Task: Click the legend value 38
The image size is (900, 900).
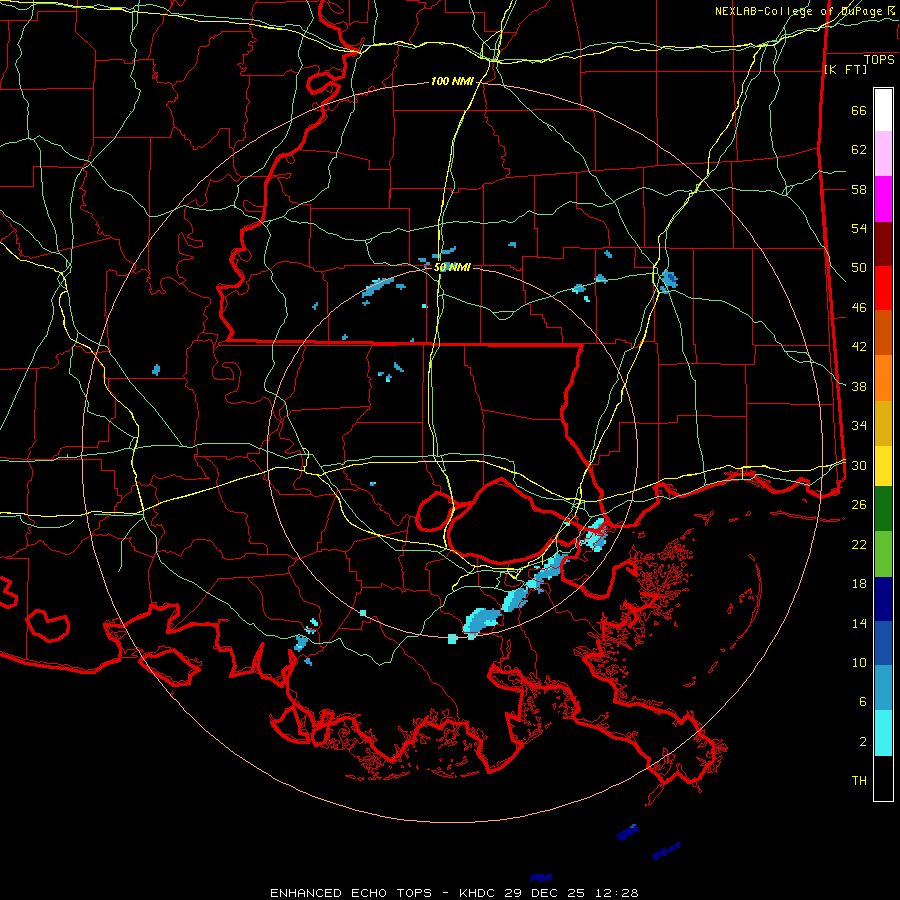Action: coord(859,387)
